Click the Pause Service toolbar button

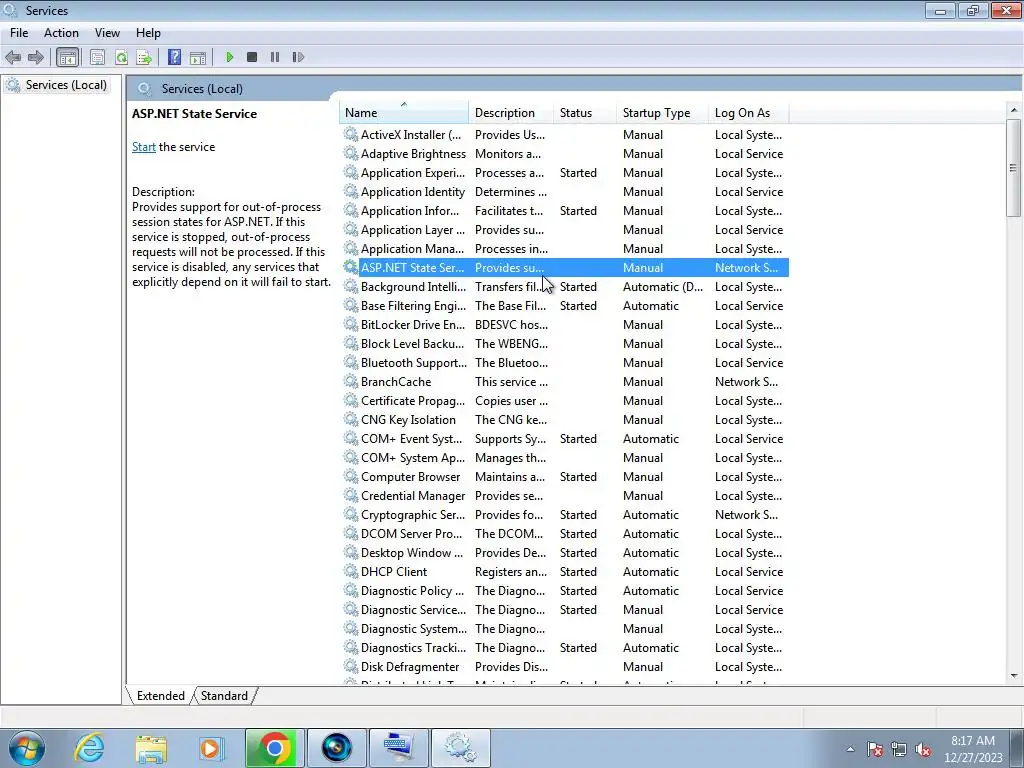(275, 57)
